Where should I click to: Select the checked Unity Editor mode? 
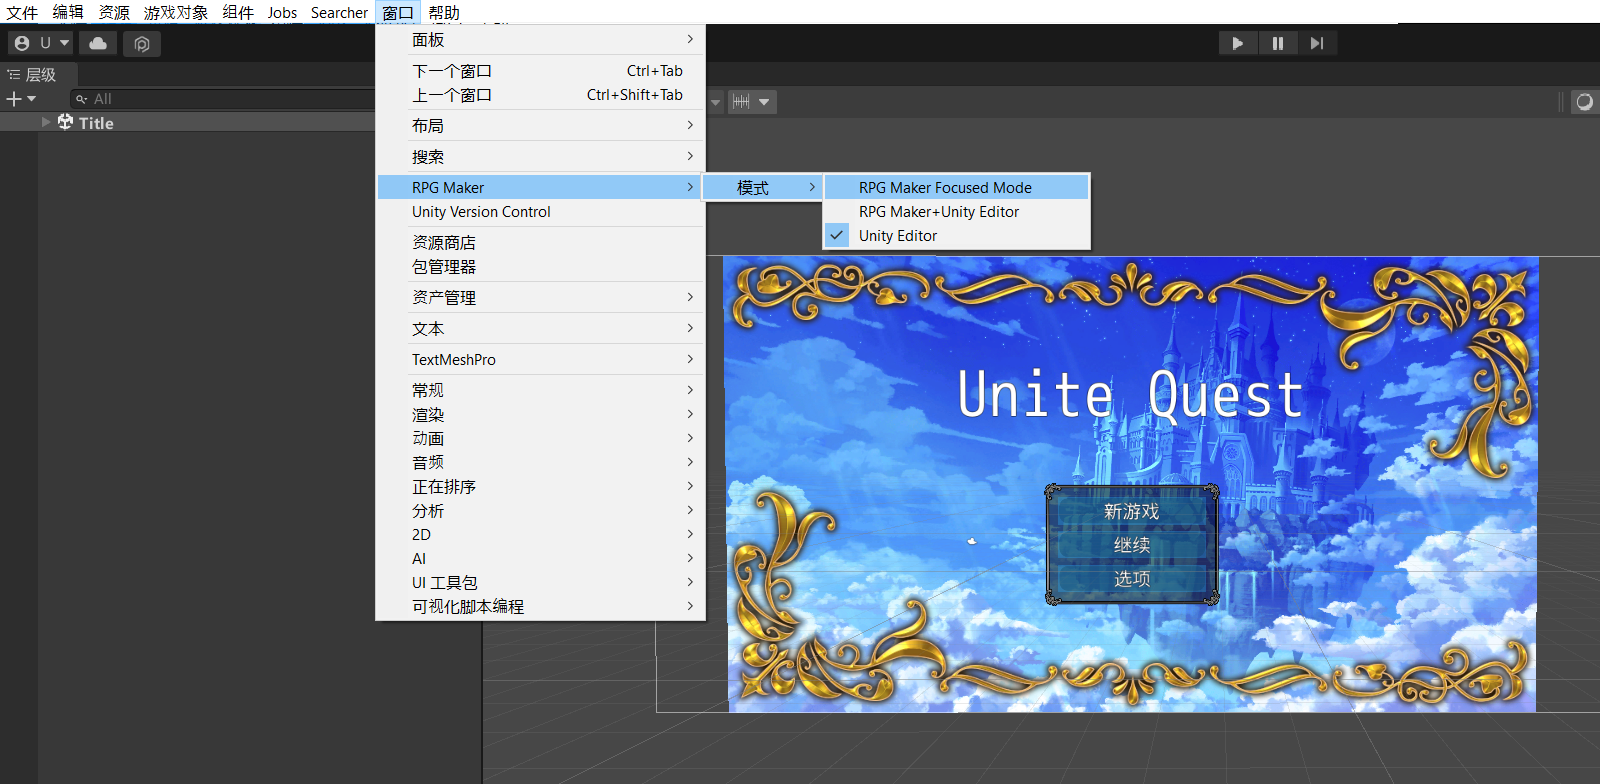coord(897,236)
